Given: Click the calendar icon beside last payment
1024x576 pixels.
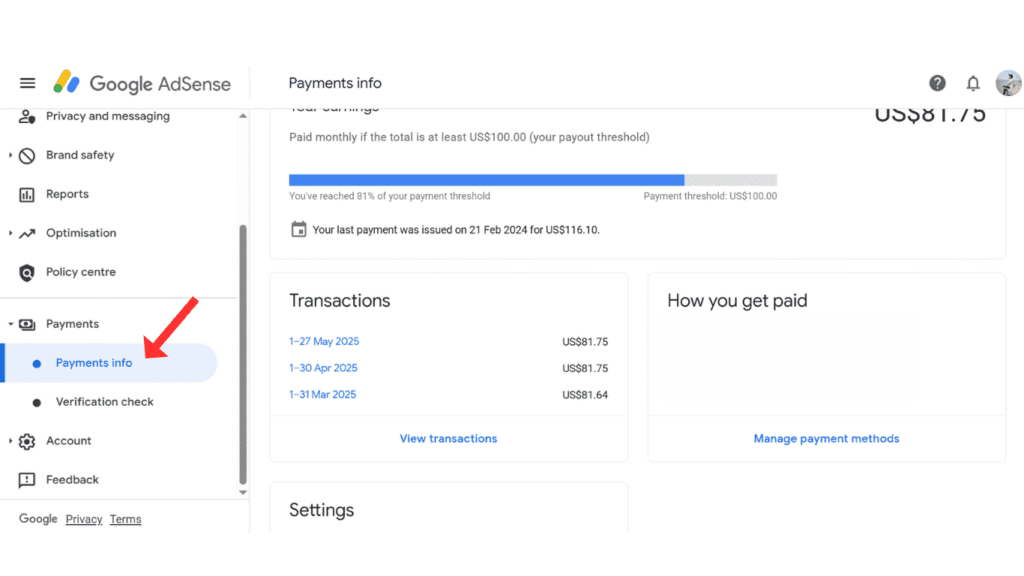Looking at the screenshot, I should click(x=298, y=229).
